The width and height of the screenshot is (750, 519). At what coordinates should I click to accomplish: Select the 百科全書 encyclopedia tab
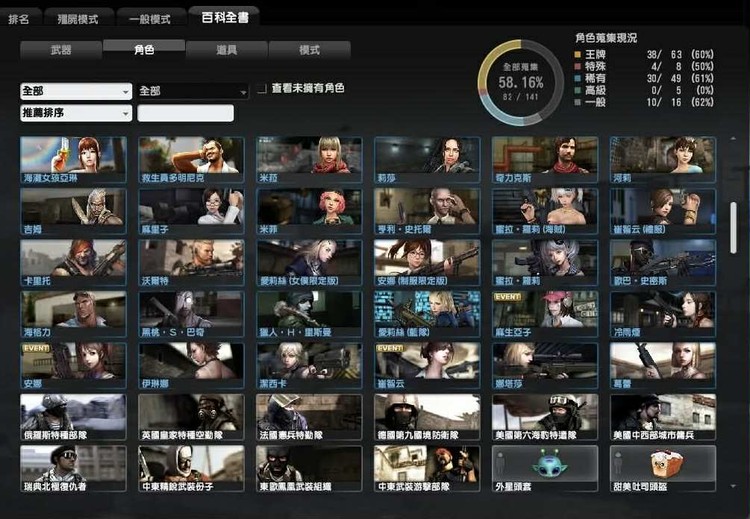point(224,17)
